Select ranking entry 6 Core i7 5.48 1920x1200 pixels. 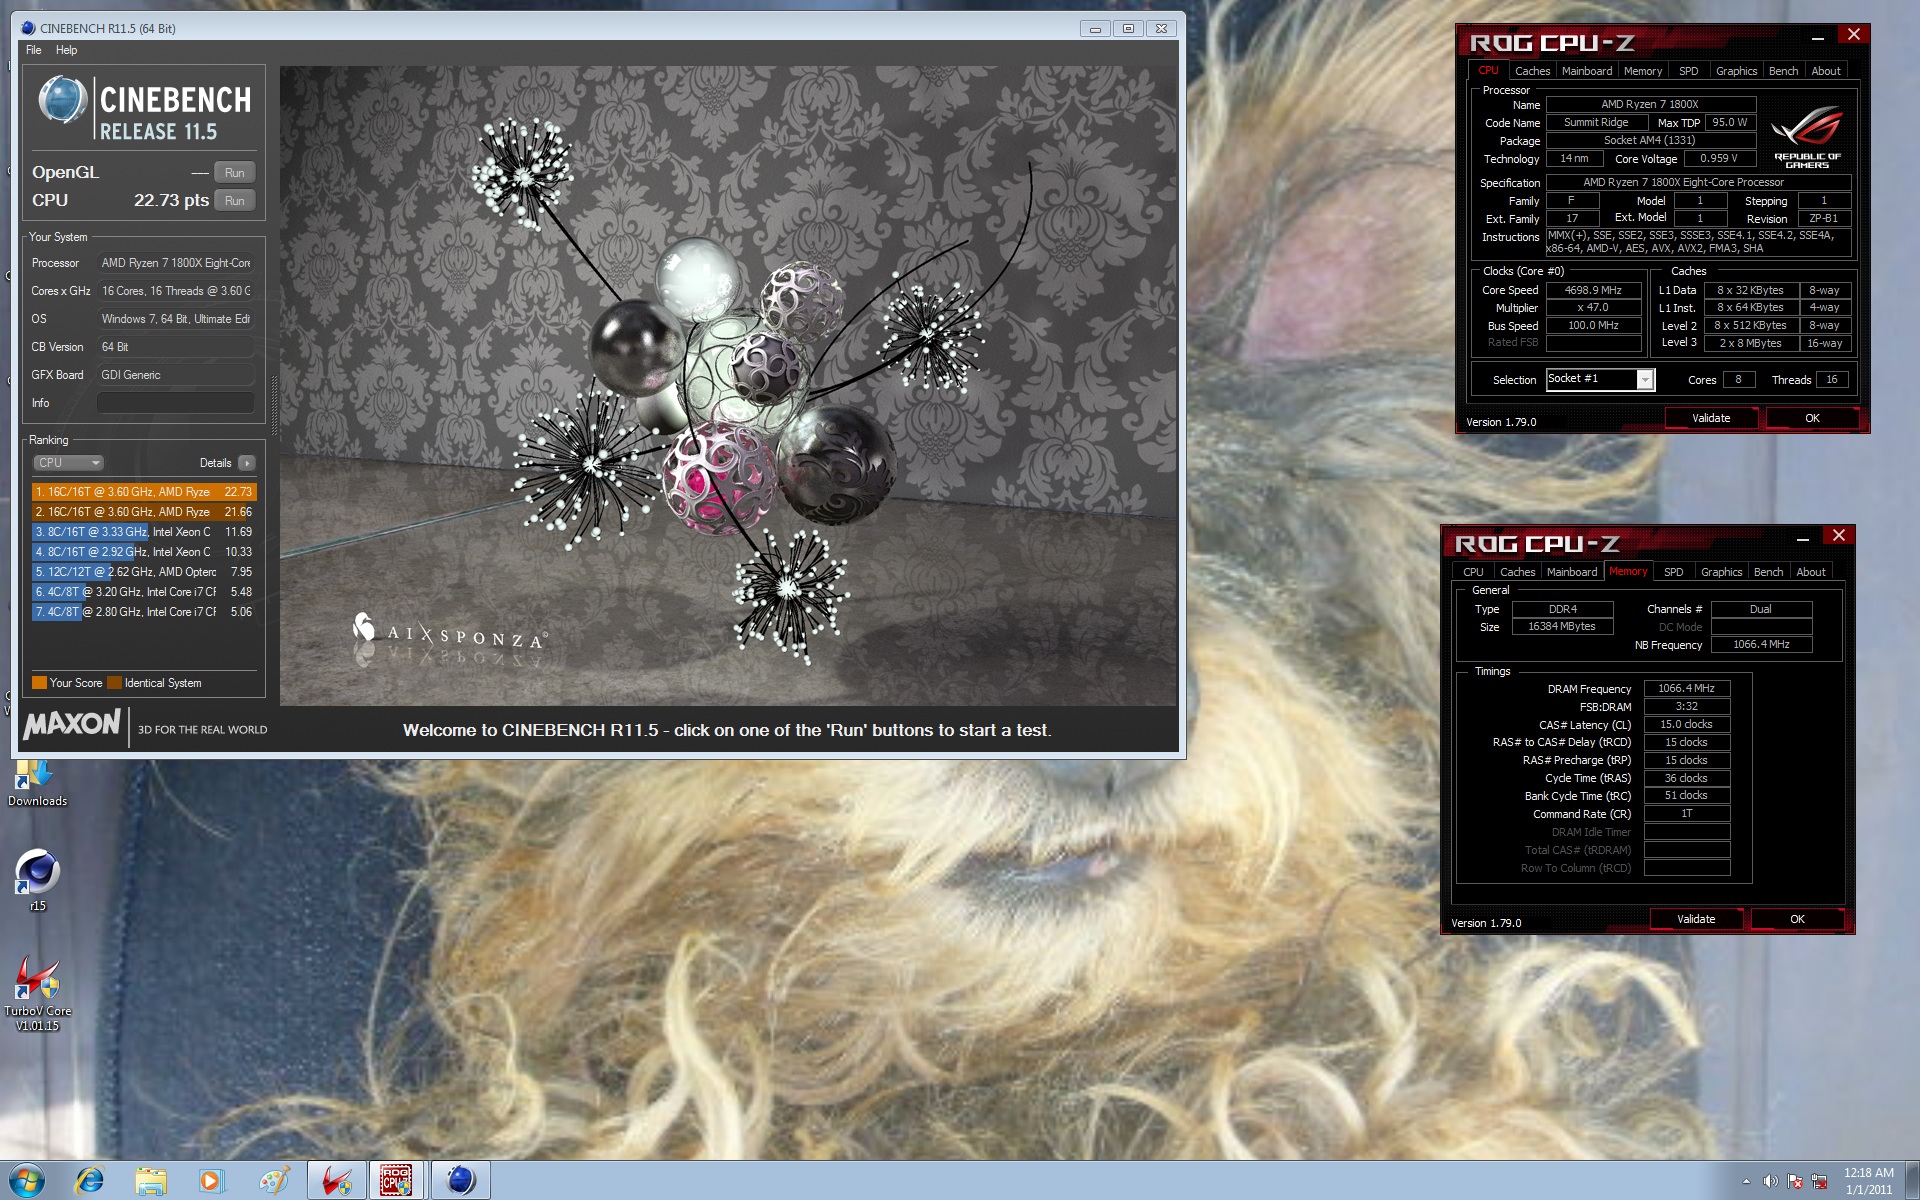tap(144, 592)
